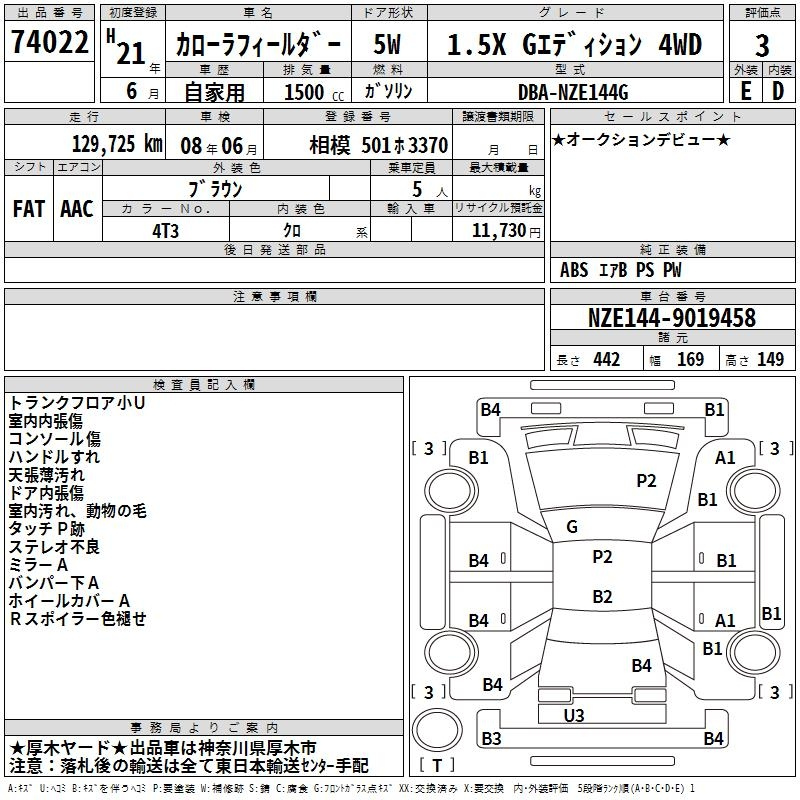800x800 pixels.
Task: Click the B2 roof damage marker
Action: (602, 597)
